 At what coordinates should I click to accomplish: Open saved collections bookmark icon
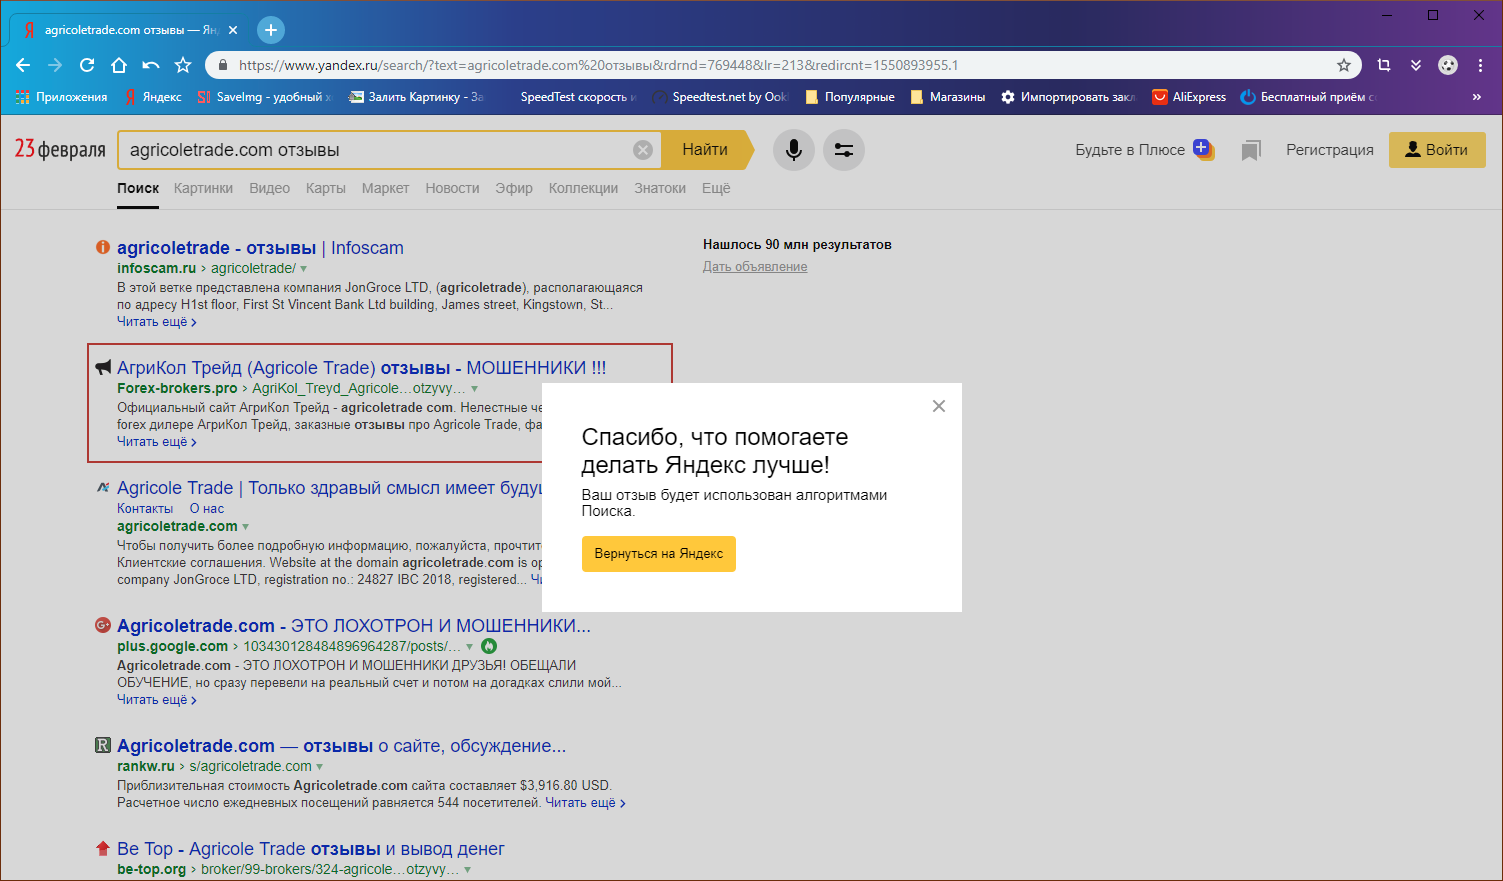click(1250, 150)
